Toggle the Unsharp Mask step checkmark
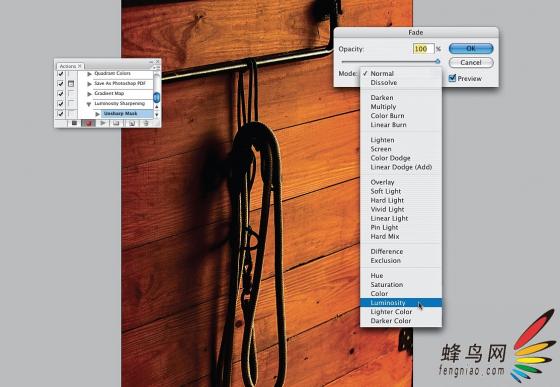 click(x=60, y=114)
